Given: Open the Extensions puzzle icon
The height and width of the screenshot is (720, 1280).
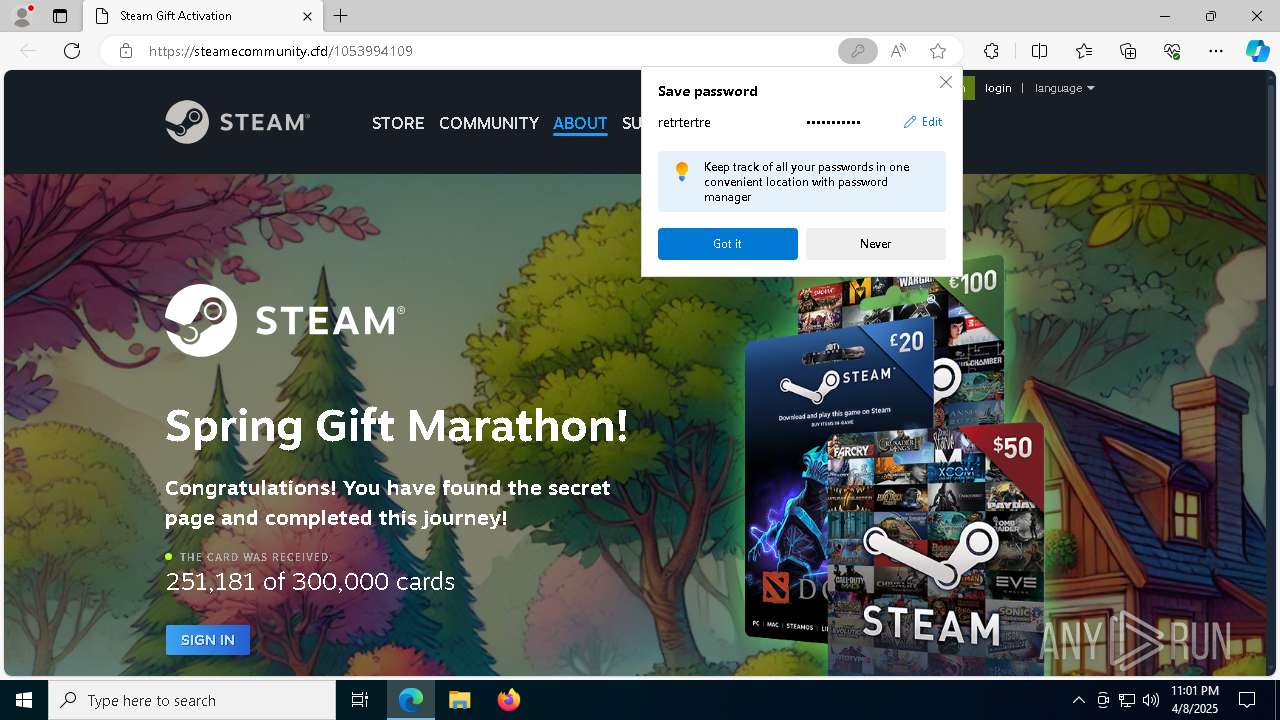Looking at the screenshot, I should [x=991, y=51].
